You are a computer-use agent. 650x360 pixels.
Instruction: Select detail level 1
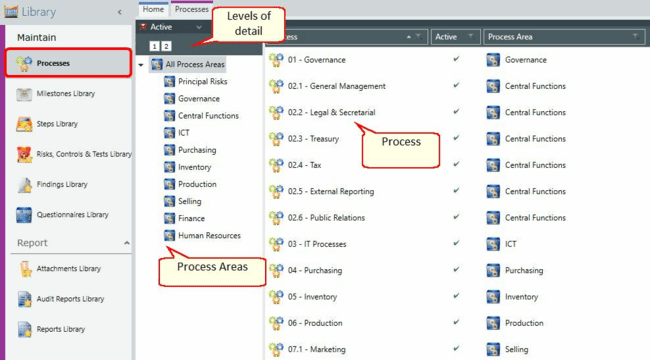[x=155, y=46]
